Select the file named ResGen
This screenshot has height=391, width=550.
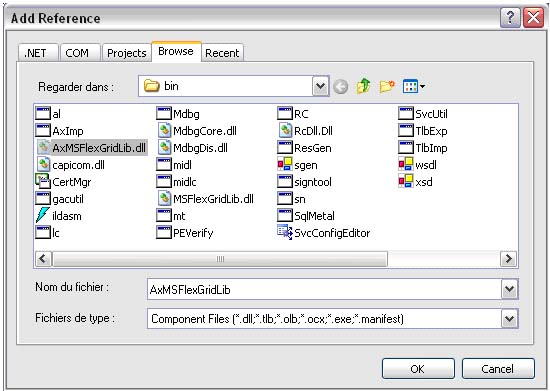(304, 148)
